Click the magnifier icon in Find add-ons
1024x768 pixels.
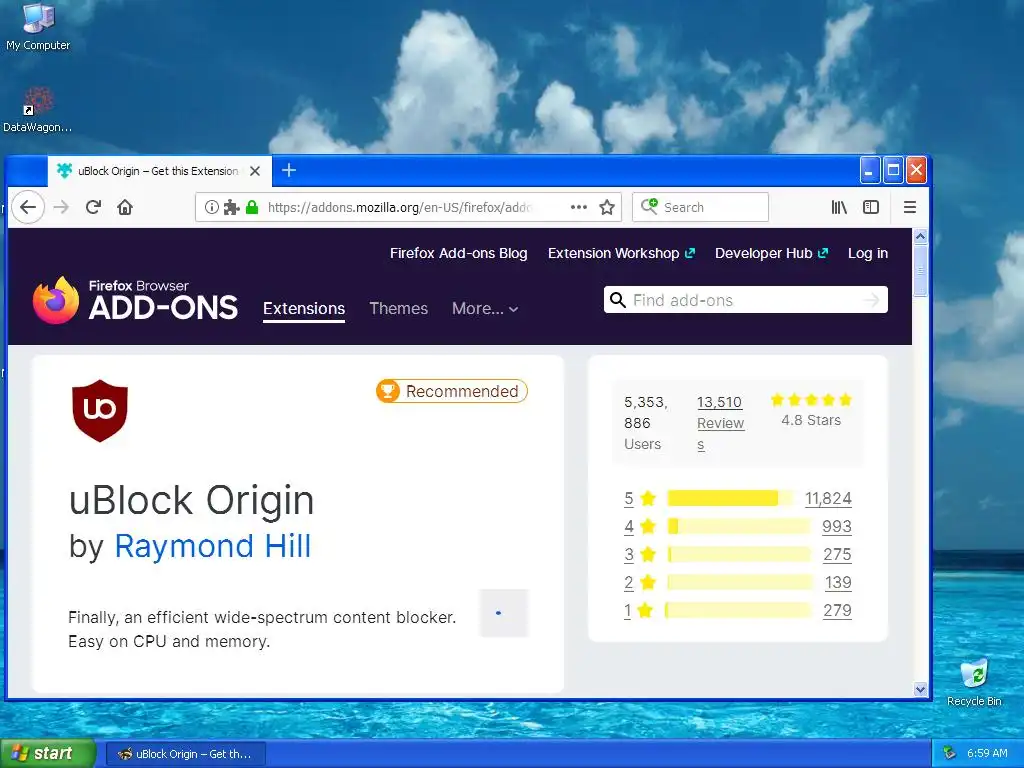617,300
